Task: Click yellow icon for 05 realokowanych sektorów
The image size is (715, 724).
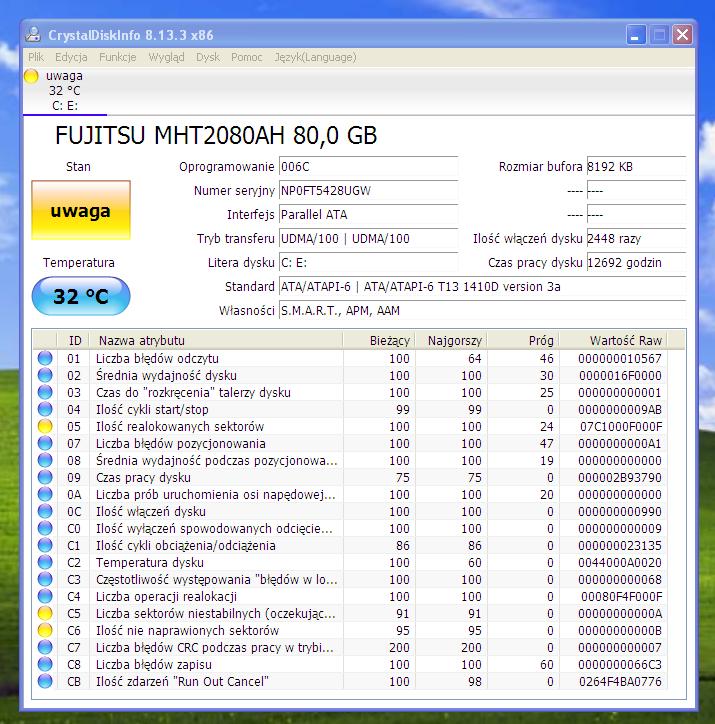Action: (x=45, y=426)
